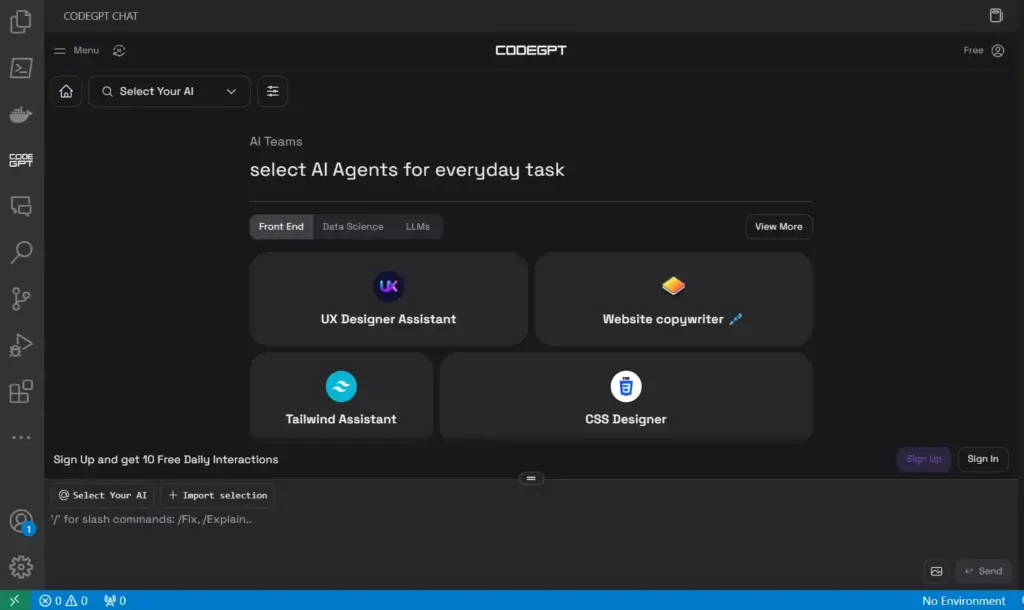Click the panel resize handle above input
This screenshot has height=610, width=1024.
531,478
